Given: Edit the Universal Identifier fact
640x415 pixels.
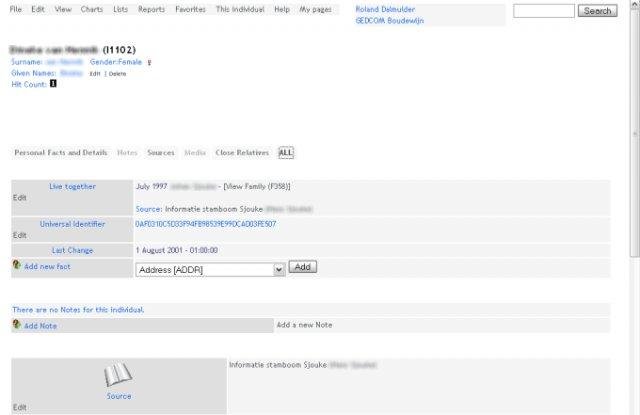Looking at the screenshot, I should (20, 235).
